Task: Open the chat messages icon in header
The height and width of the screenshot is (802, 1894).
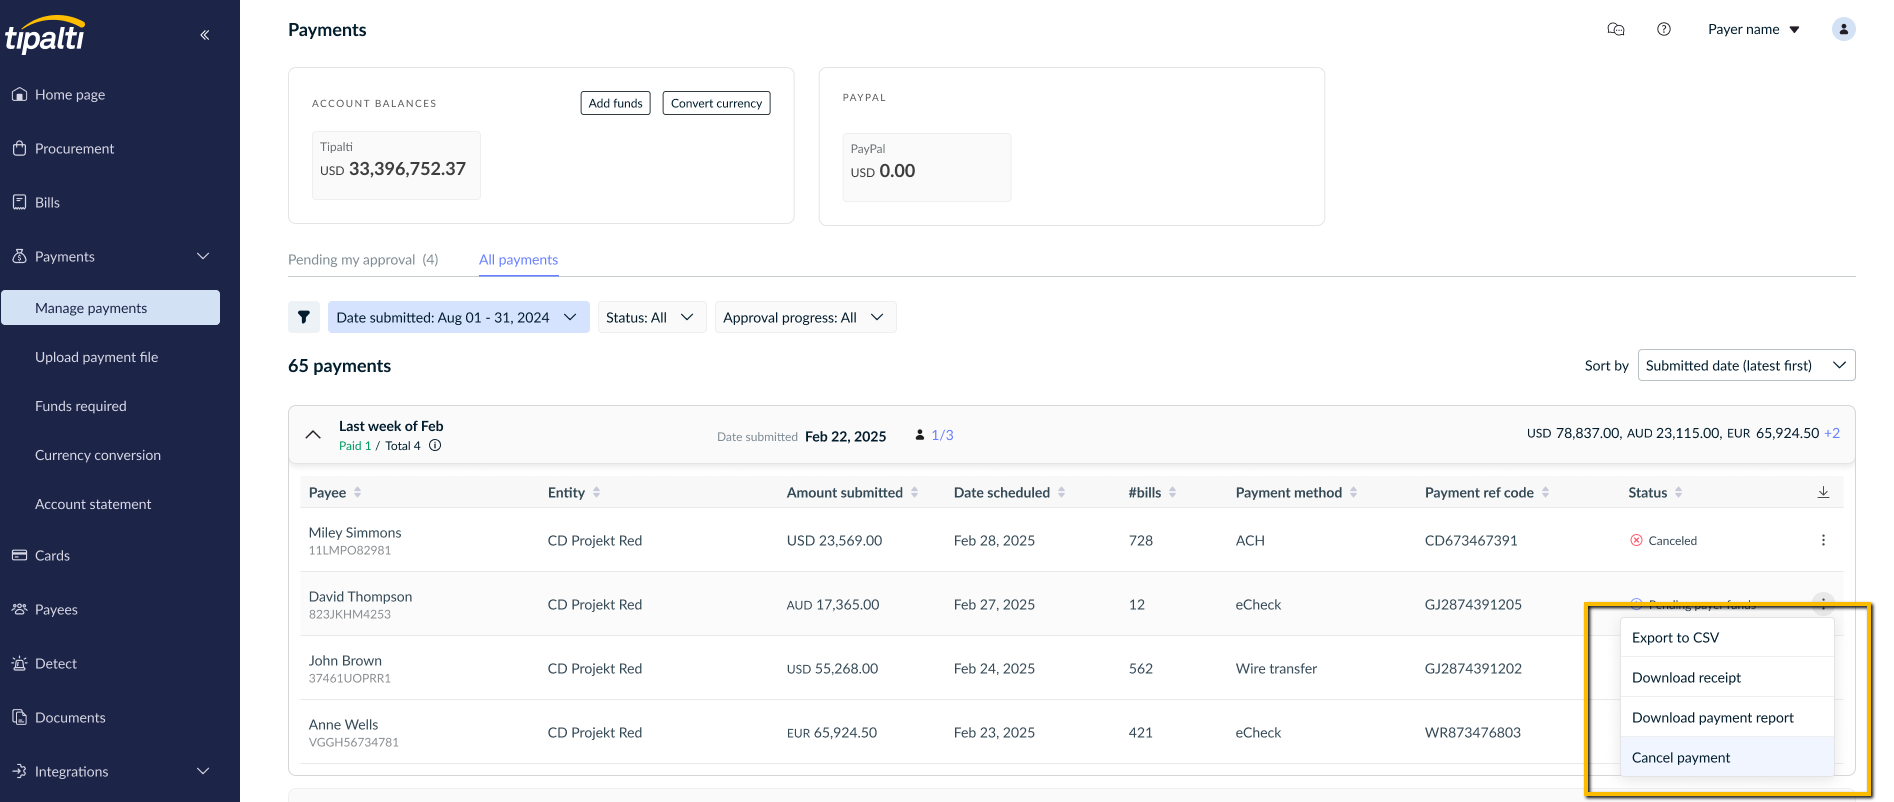Action: click(x=1615, y=29)
